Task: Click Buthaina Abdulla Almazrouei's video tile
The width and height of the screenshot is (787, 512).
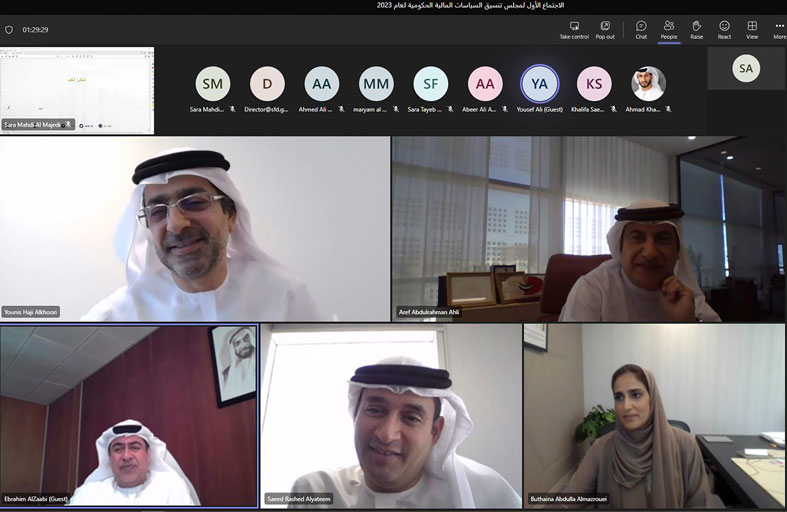Action: pyautogui.click(x=655, y=415)
